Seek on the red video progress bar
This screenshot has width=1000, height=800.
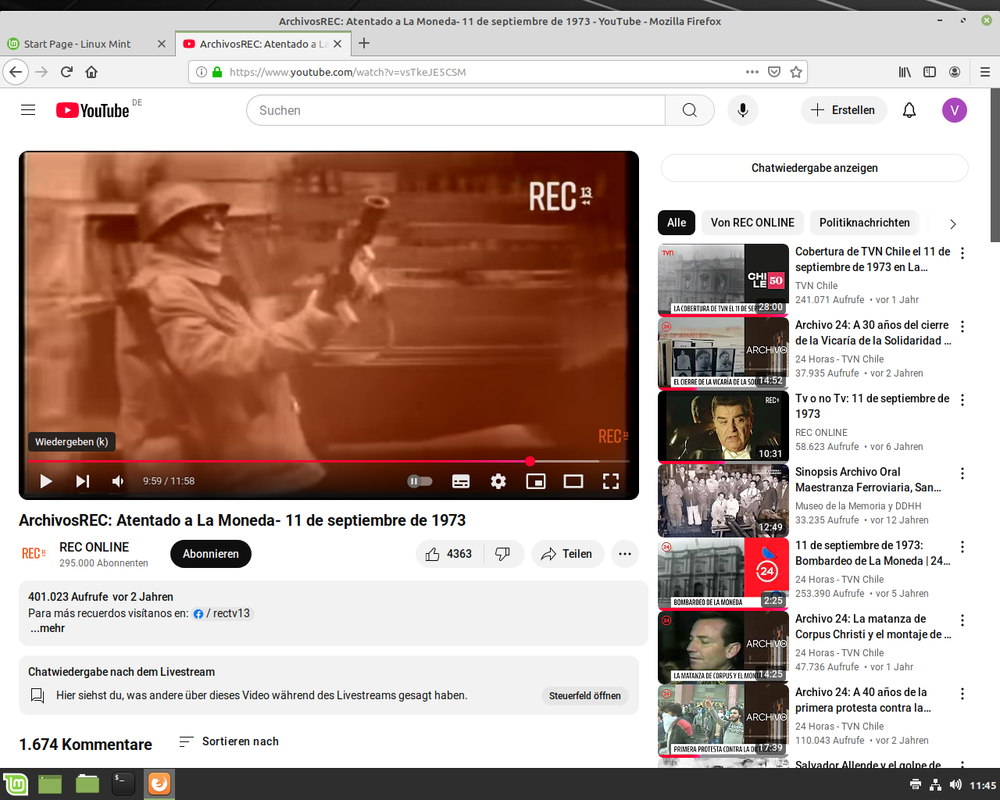pyautogui.click(x=328, y=461)
